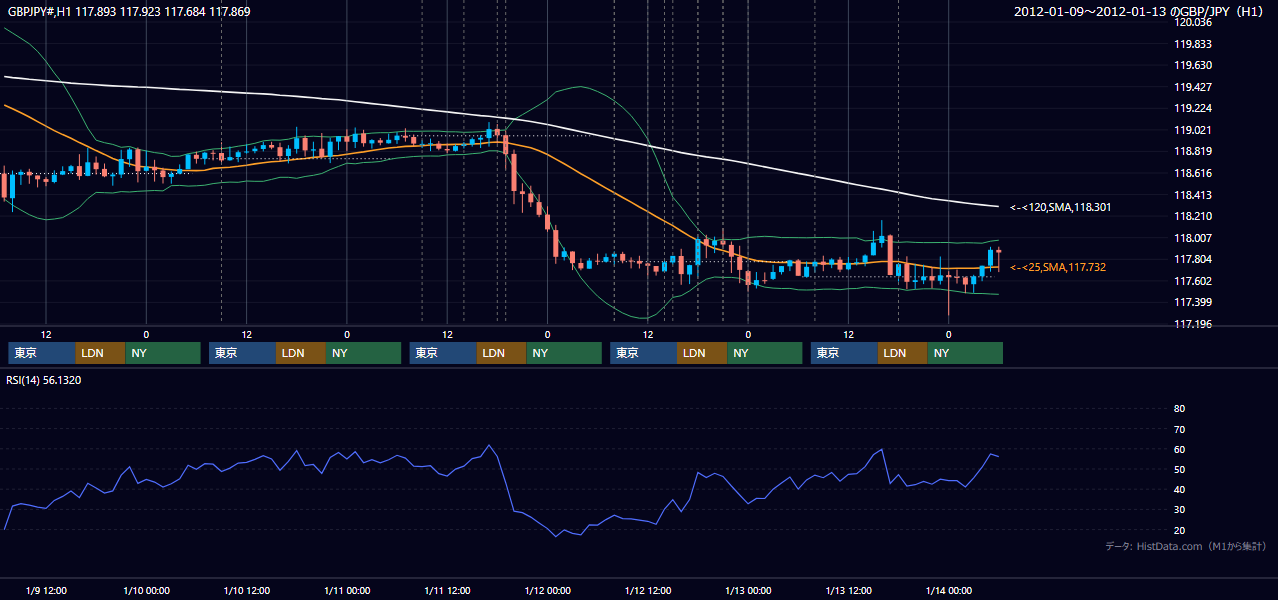Image resolution: width=1278 pixels, height=600 pixels.
Task: Select the NY session bar for 1/11
Action: click(x=564, y=353)
